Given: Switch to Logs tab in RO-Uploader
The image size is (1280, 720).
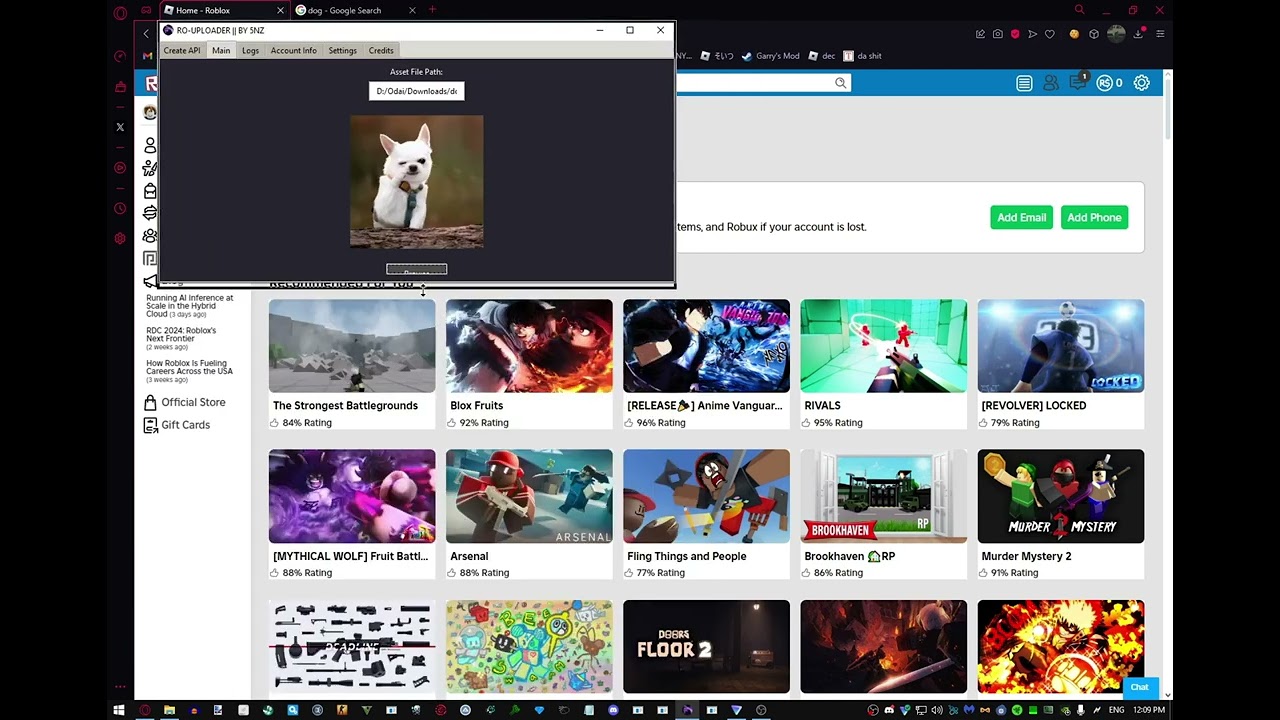Looking at the screenshot, I should click(x=250, y=50).
